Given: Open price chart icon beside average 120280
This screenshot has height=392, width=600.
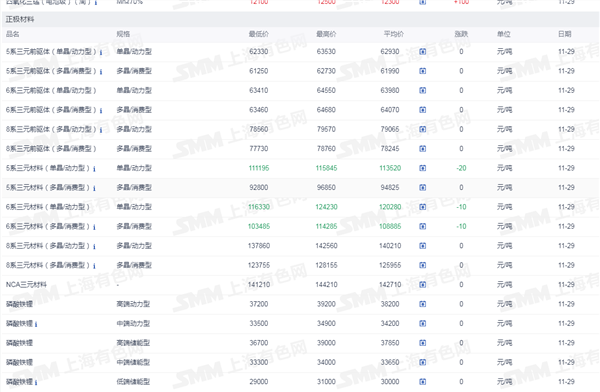Looking at the screenshot, I should point(422,207).
